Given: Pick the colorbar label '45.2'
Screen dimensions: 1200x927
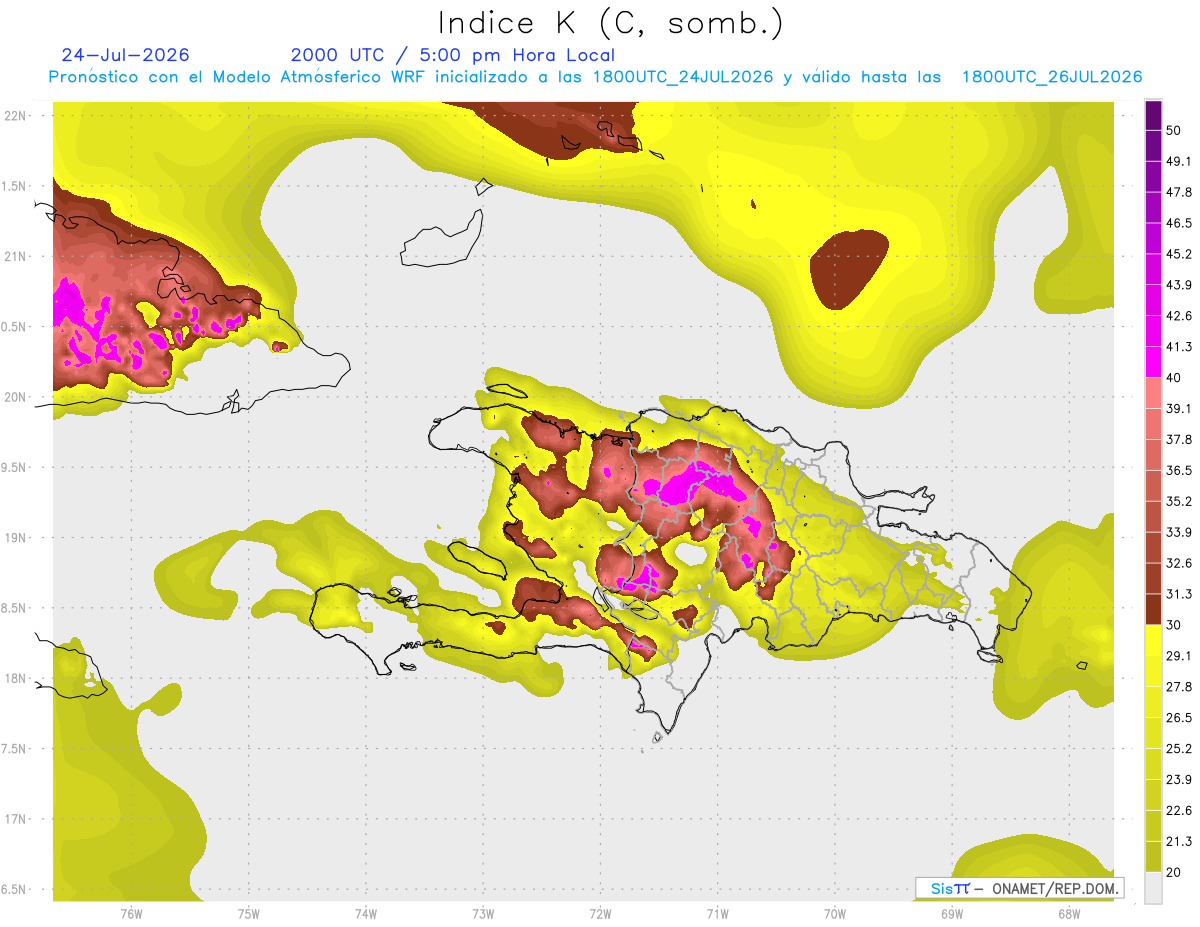Looking at the screenshot, I should tap(1178, 254).
